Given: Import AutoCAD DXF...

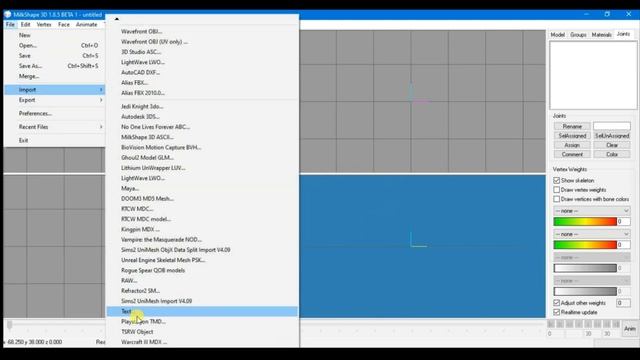Looking at the screenshot, I should [x=202, y=72].
